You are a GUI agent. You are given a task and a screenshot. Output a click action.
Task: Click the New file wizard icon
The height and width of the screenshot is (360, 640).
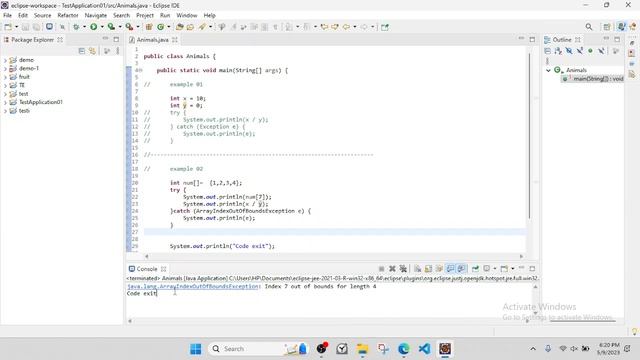coord(8,27)
